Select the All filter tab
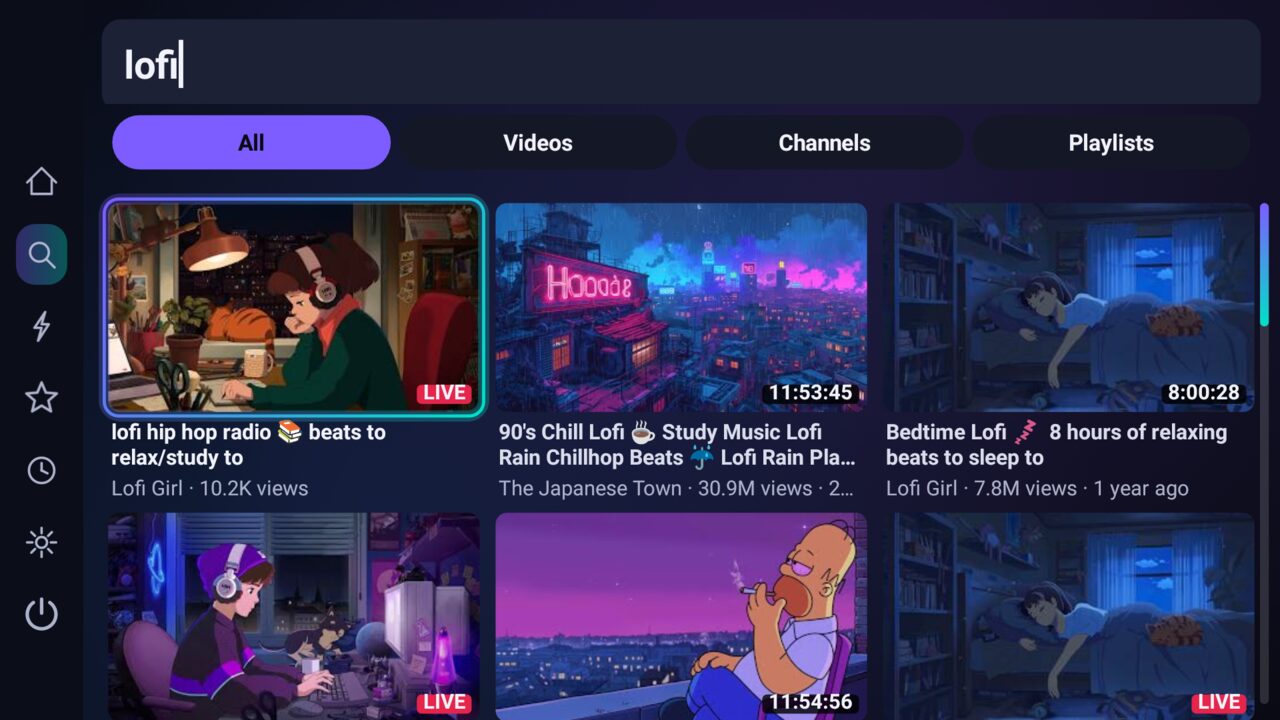Screen dimensions: 1280x720 [251, 143]
